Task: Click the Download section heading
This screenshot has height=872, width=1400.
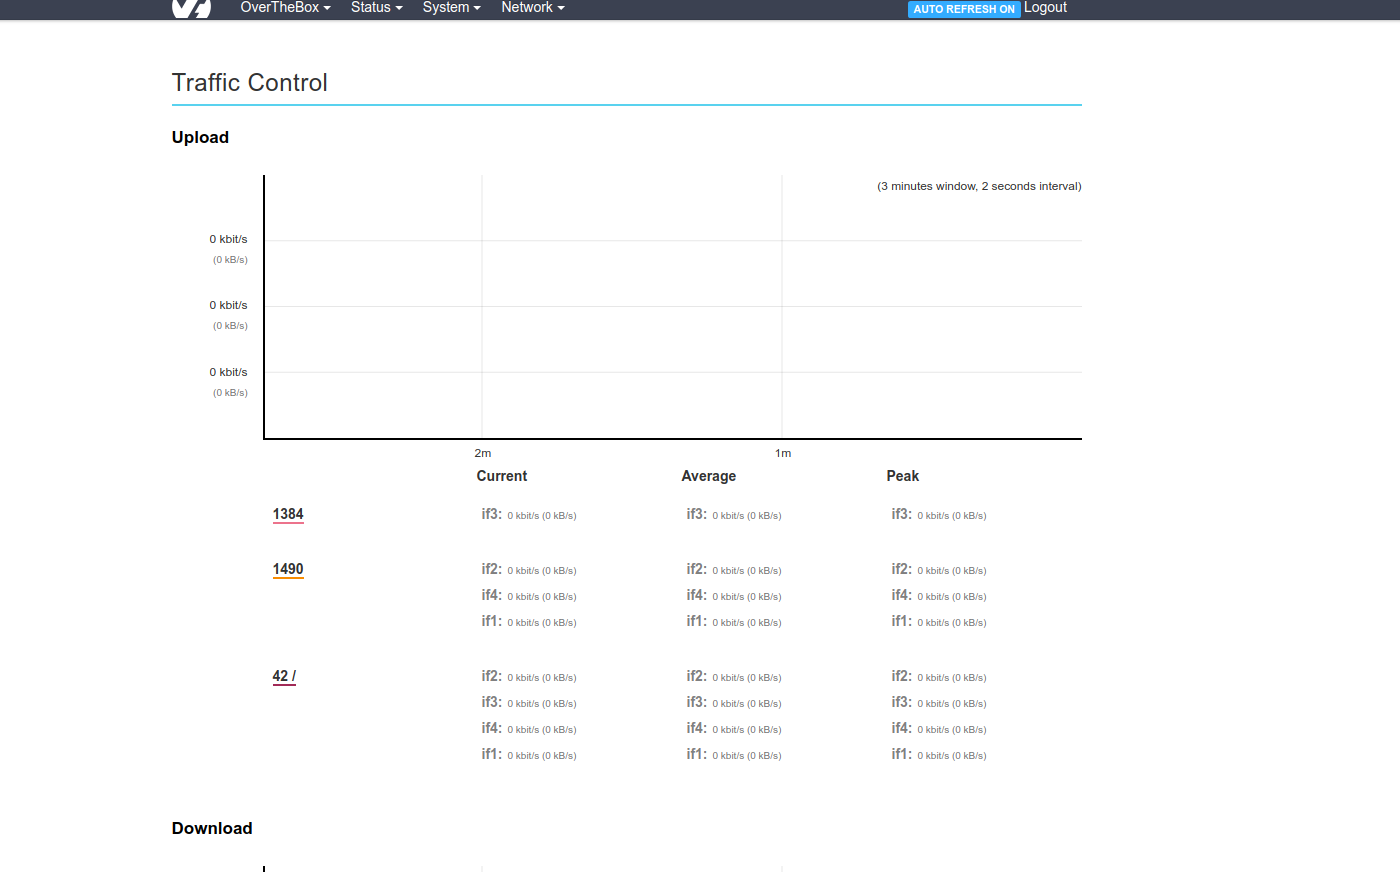Action: (212, 828)
